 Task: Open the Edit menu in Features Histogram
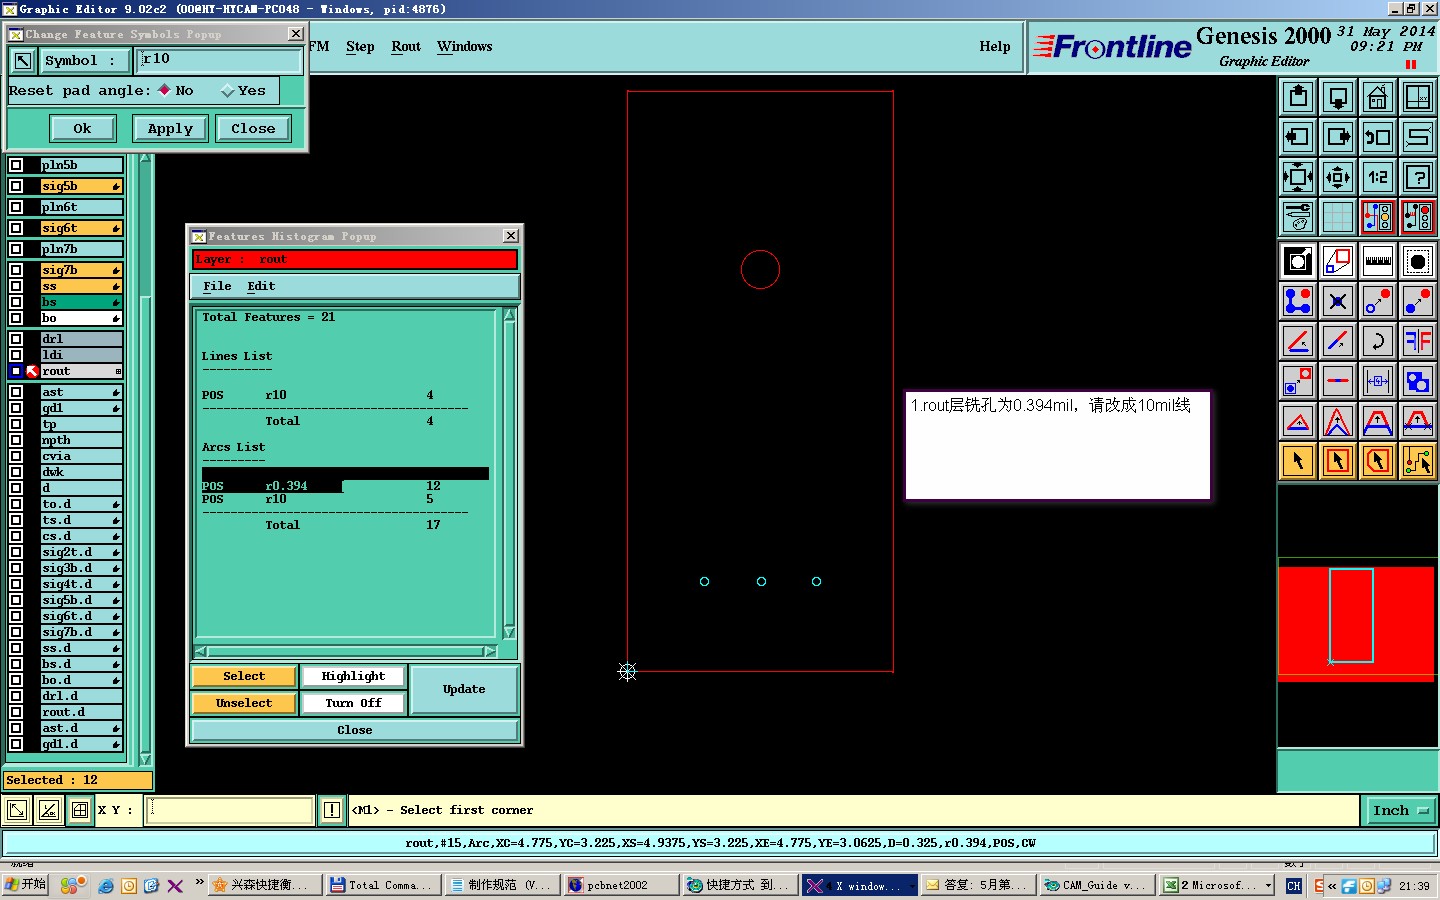click(261, 286)
